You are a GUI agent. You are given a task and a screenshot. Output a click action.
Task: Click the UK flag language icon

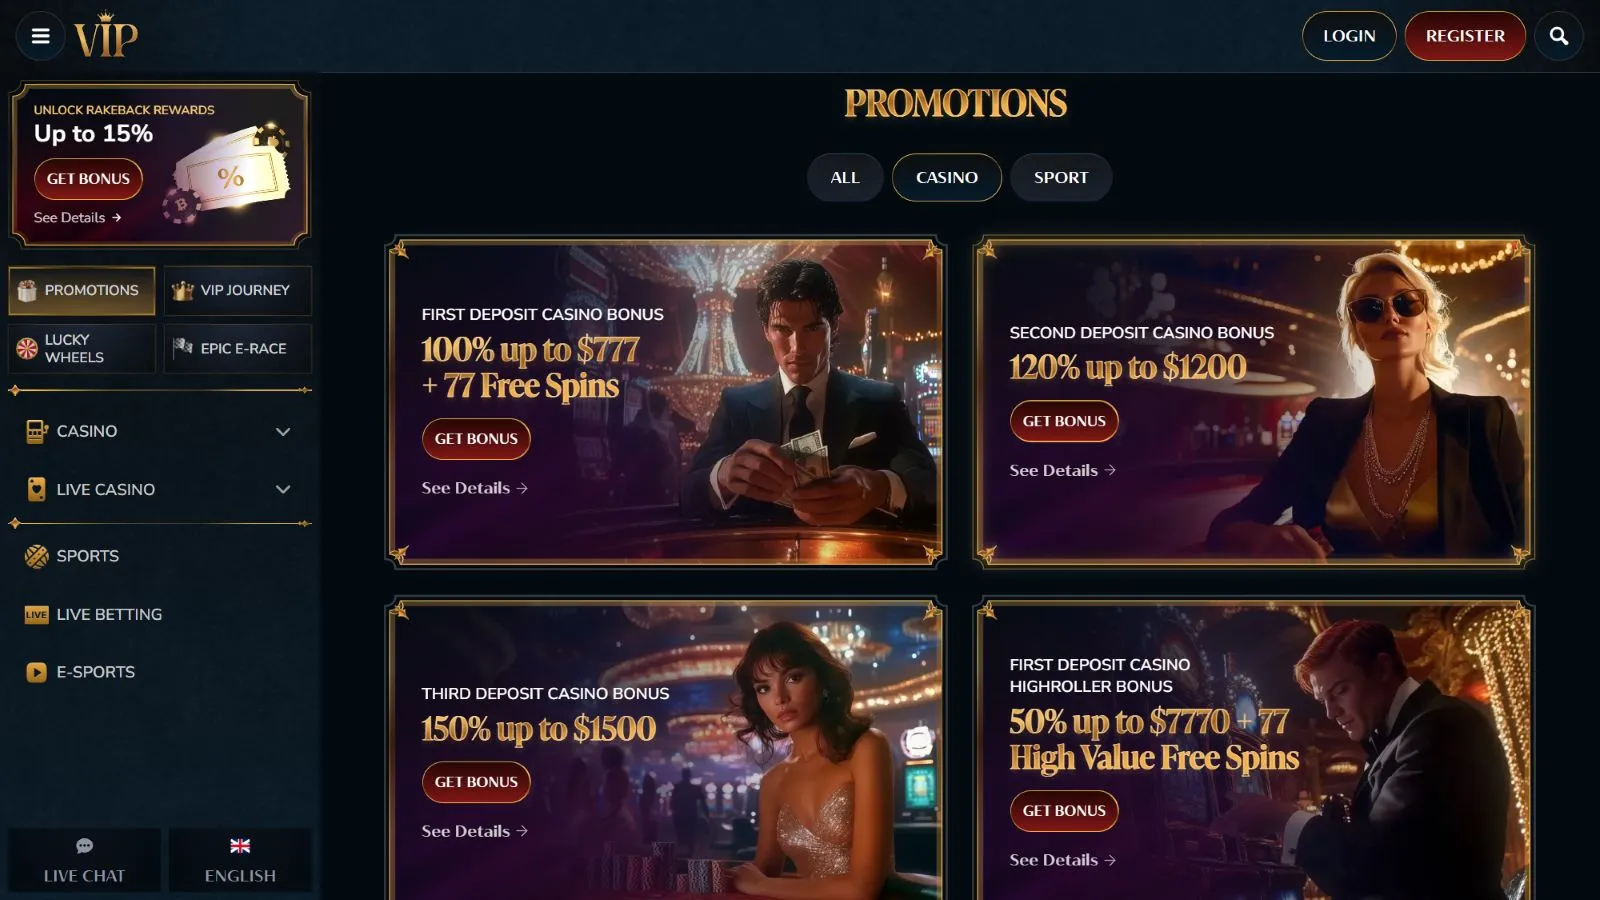click(x=240, y=846)
